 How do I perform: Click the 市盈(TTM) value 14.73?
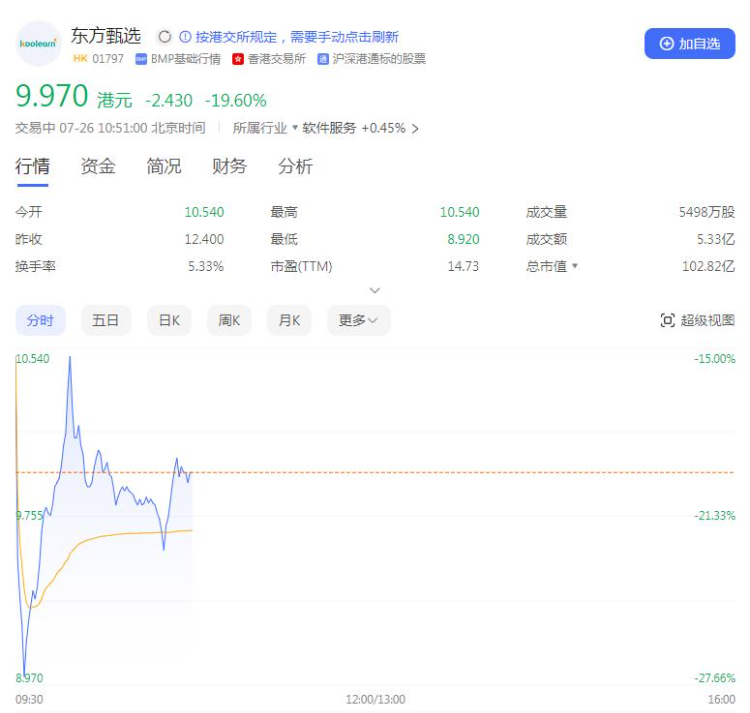463,266
